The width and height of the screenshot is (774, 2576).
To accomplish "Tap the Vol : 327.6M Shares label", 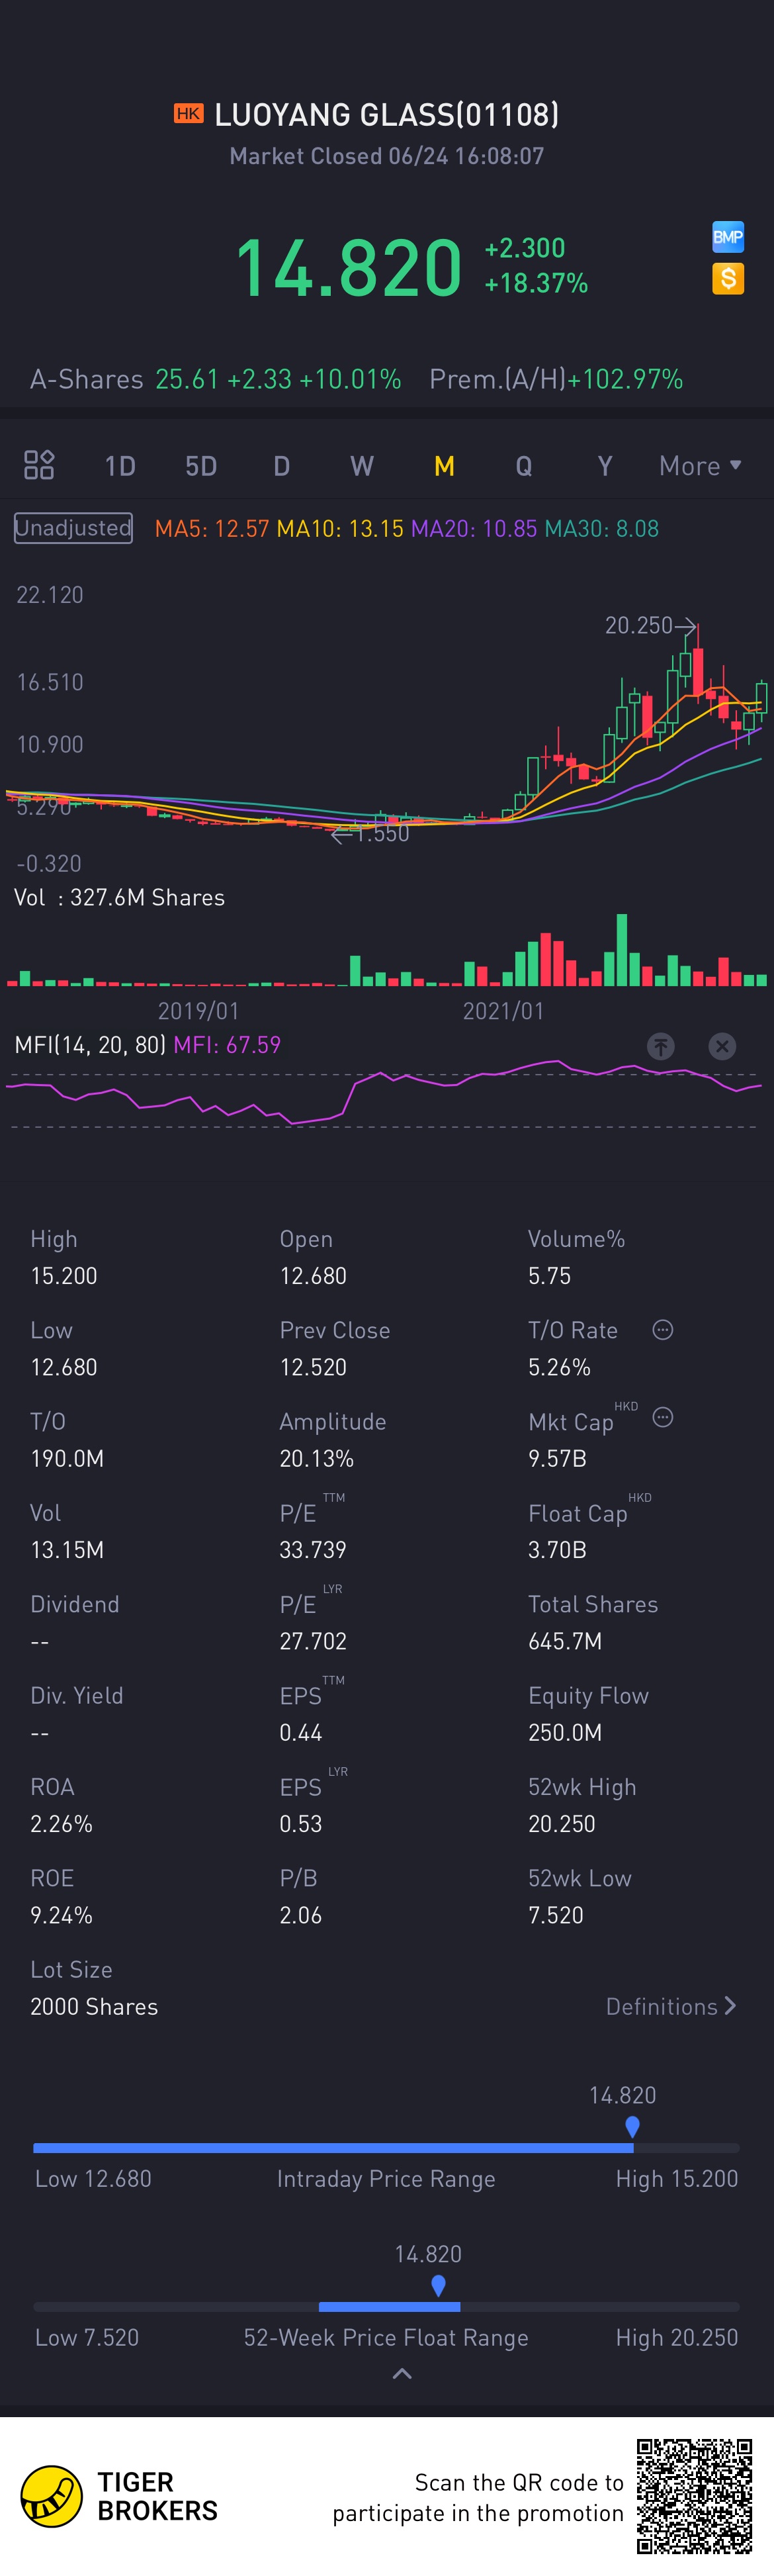I will (119, 898).
